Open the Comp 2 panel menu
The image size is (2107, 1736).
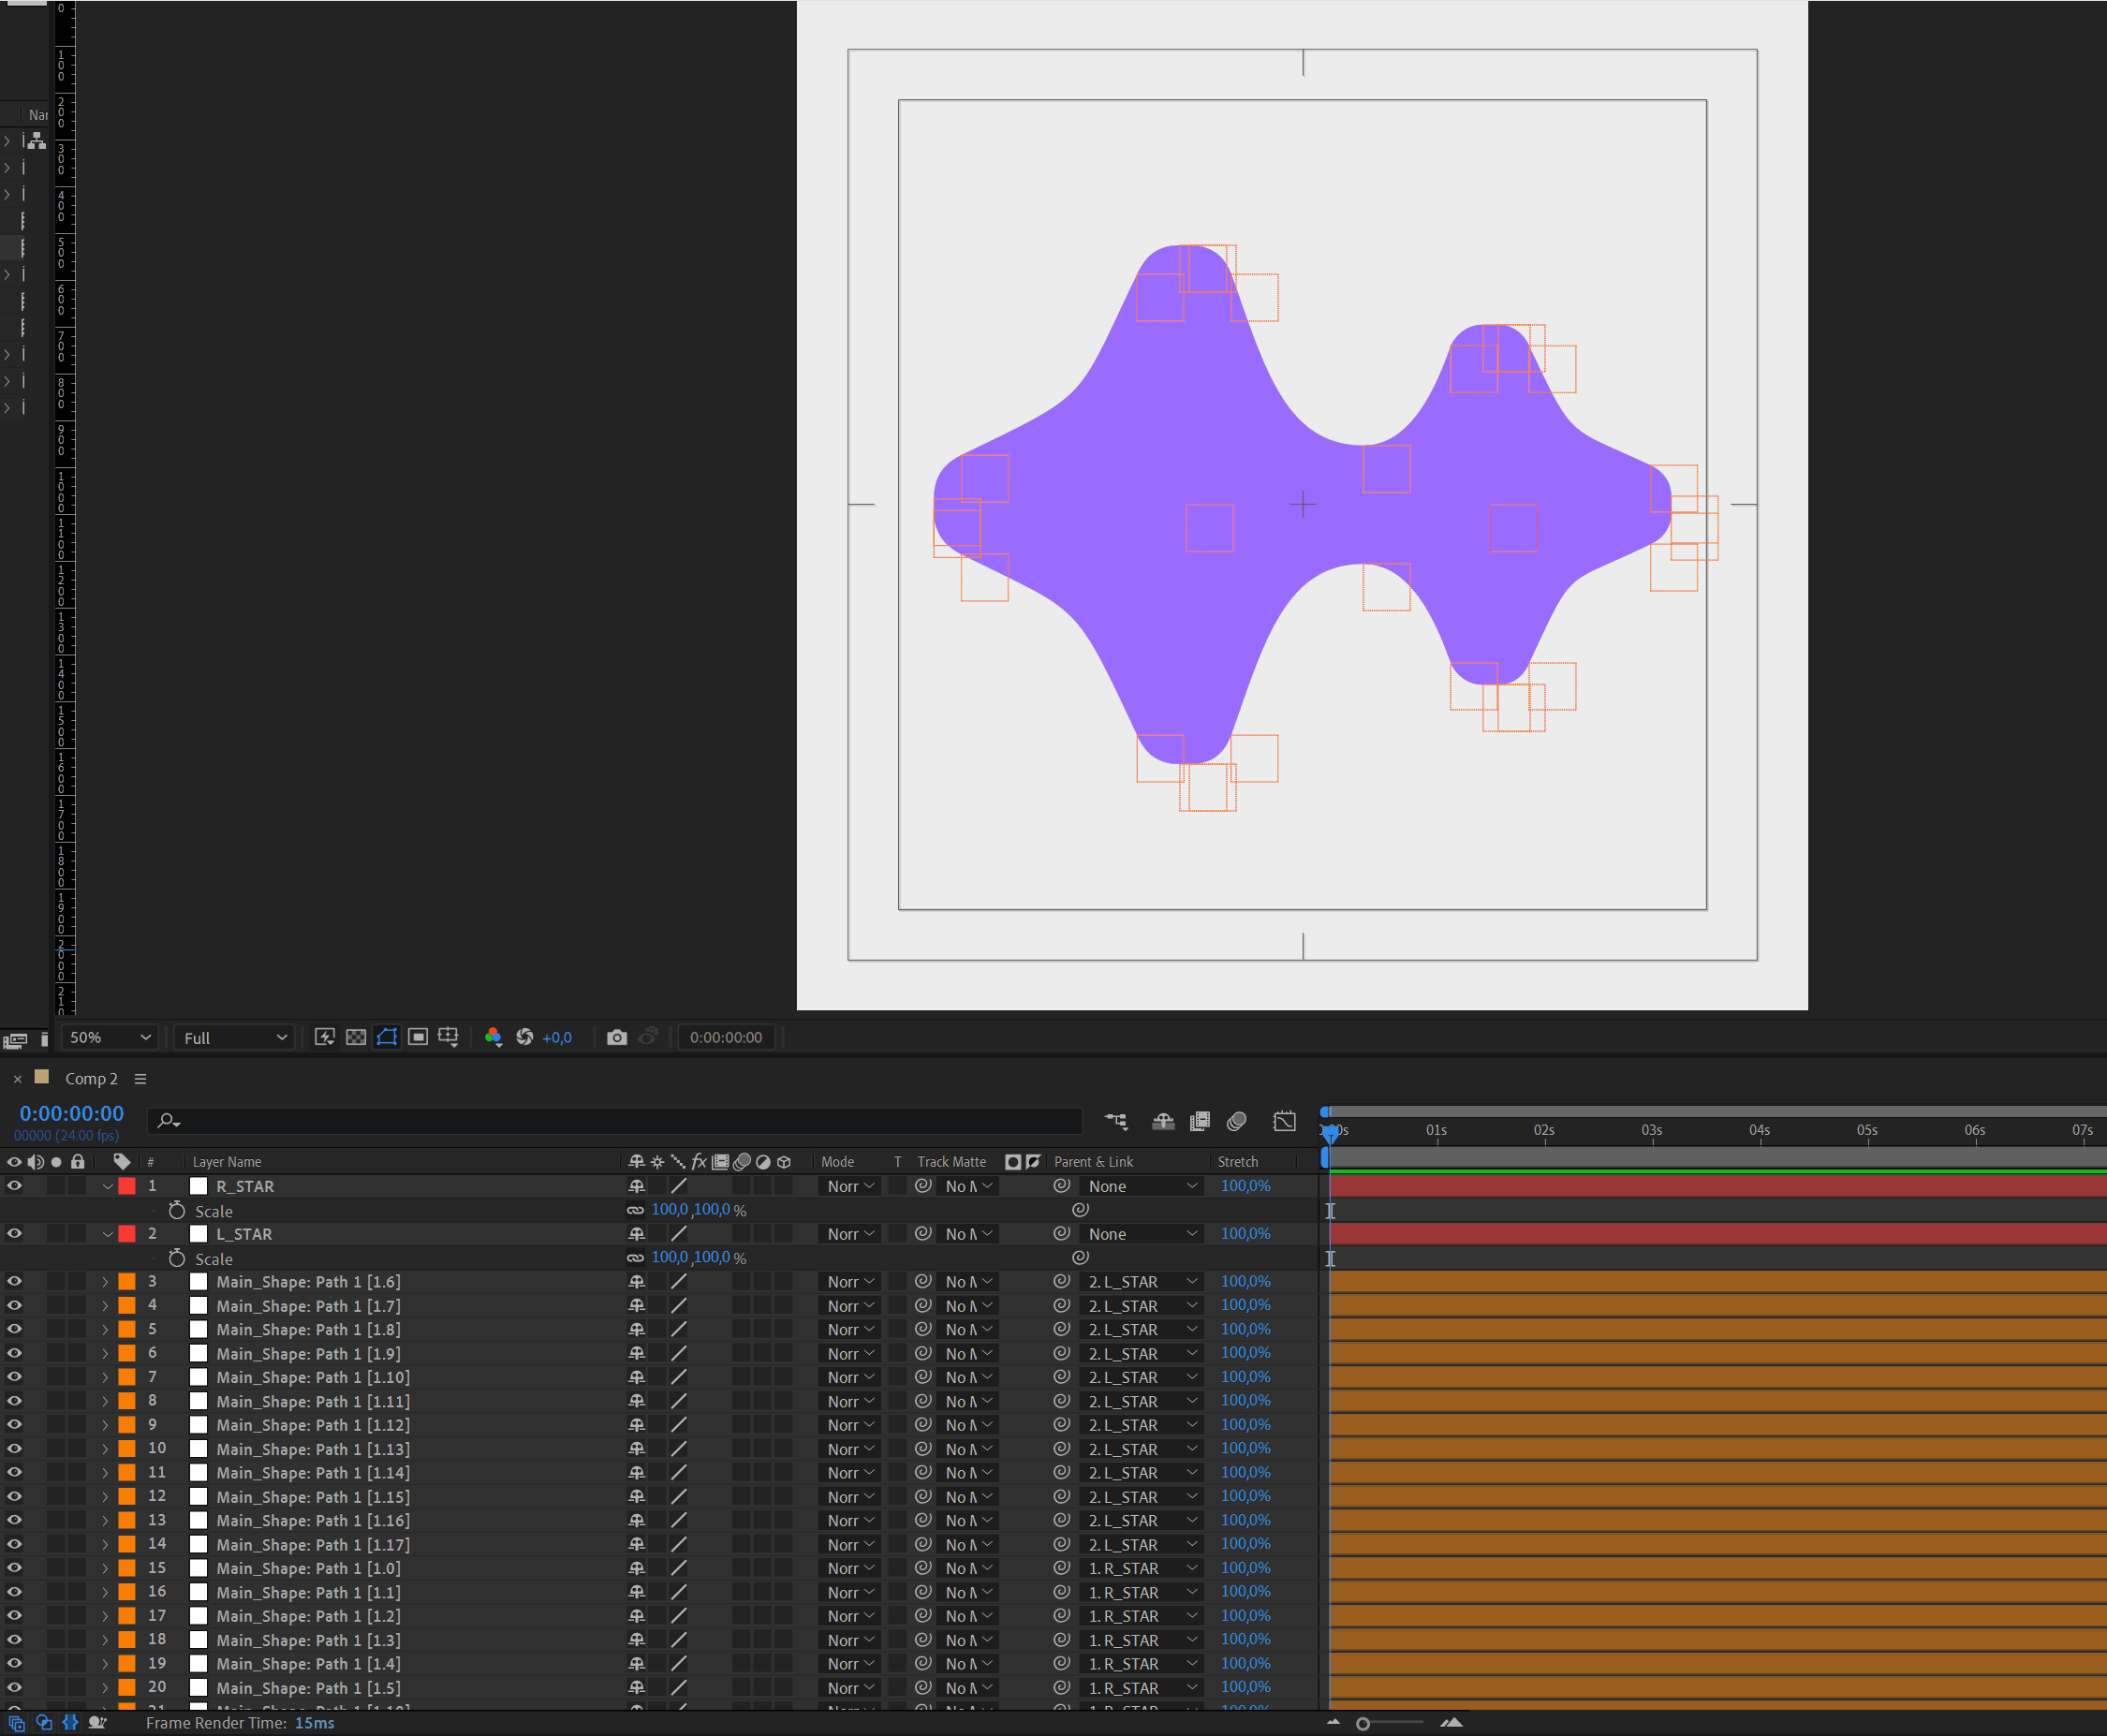click(x=140, y=1079)
